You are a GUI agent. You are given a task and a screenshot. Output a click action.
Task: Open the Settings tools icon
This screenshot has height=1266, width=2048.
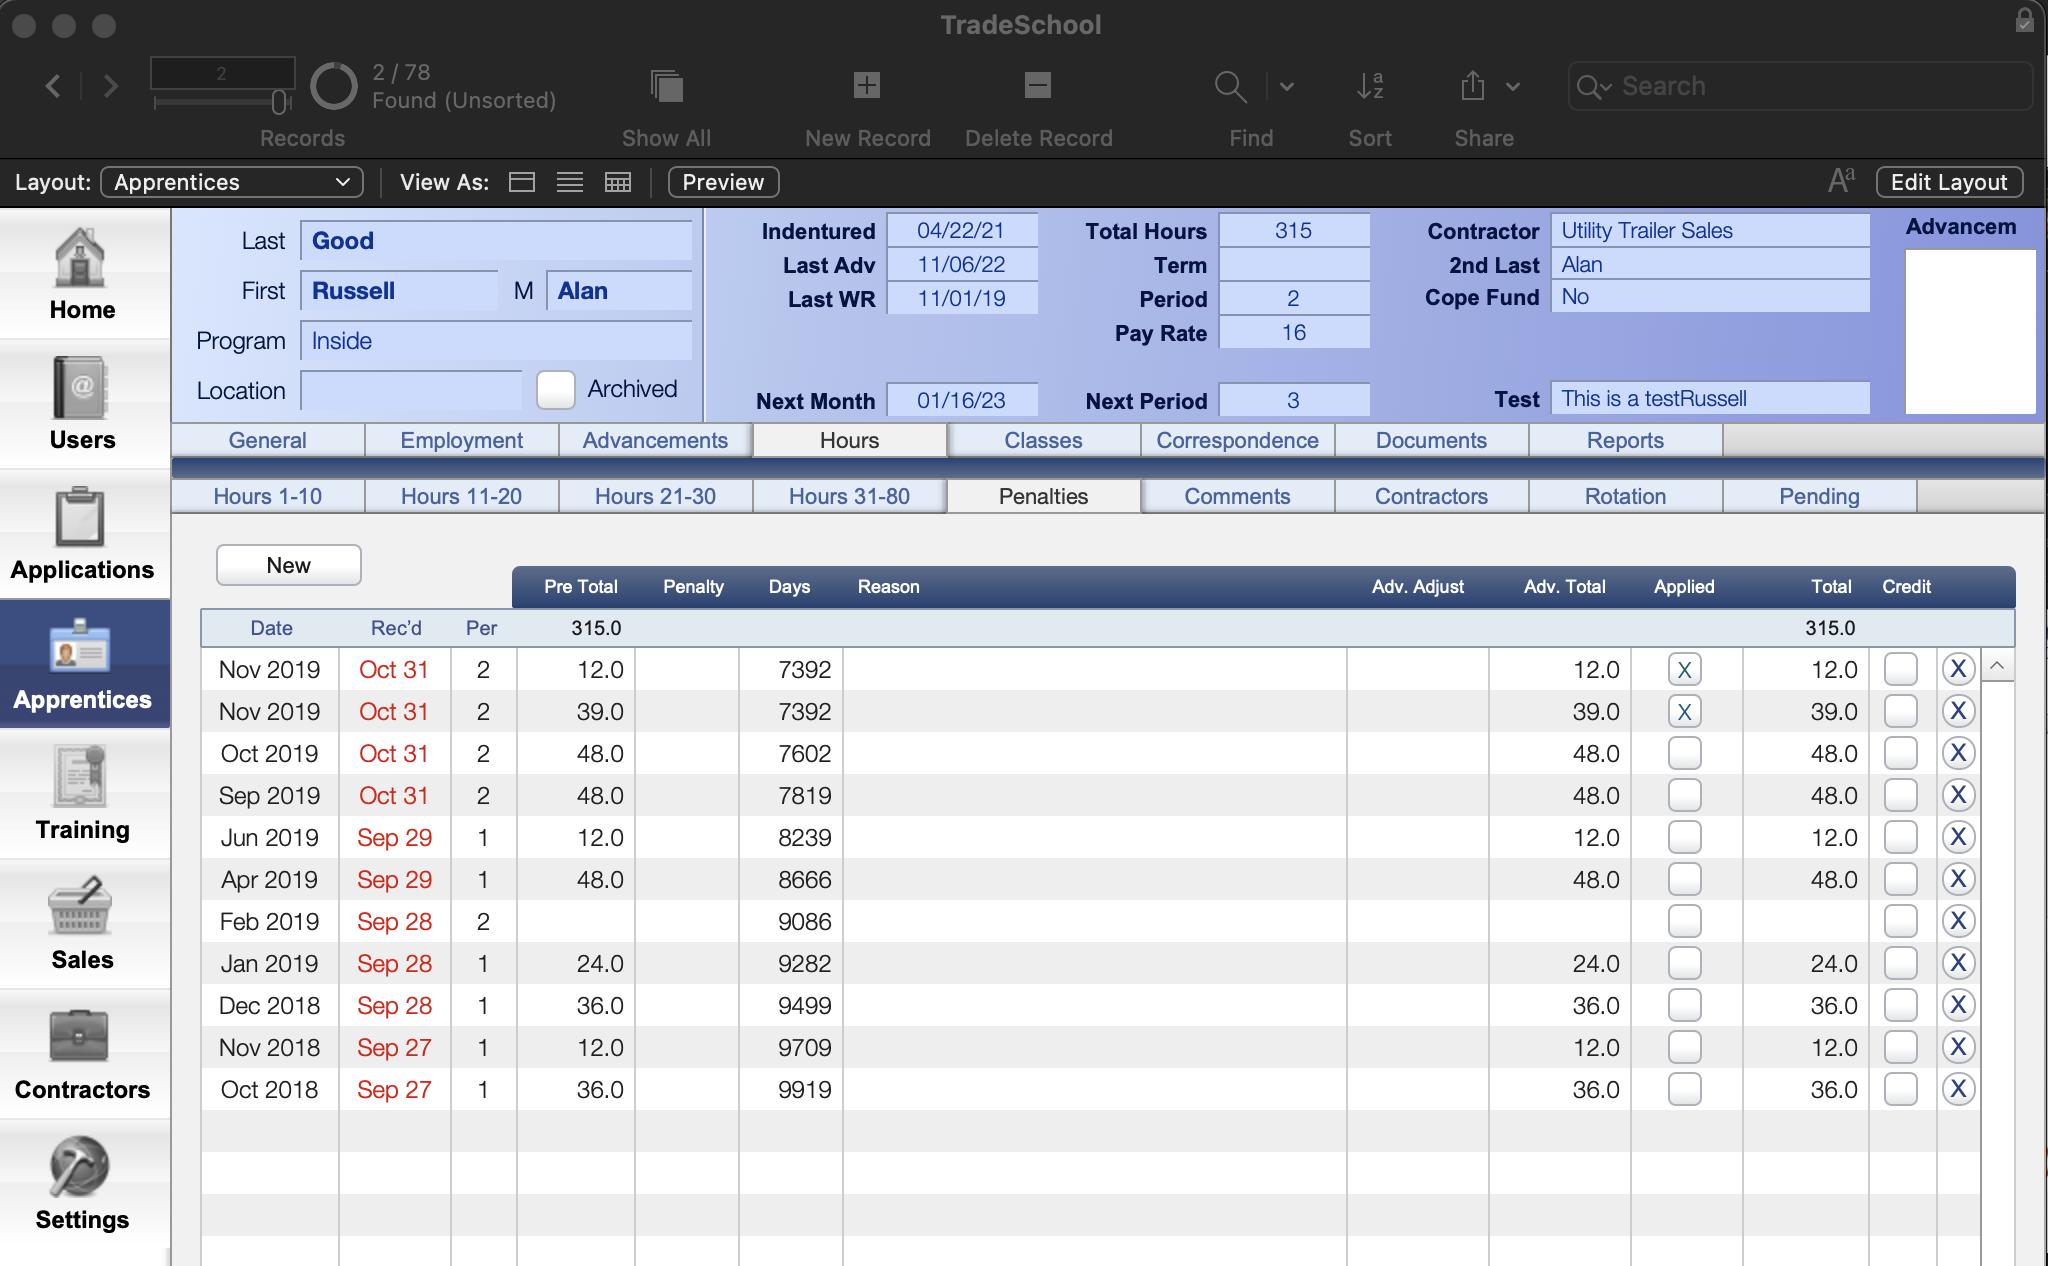tap(81, 1167)
